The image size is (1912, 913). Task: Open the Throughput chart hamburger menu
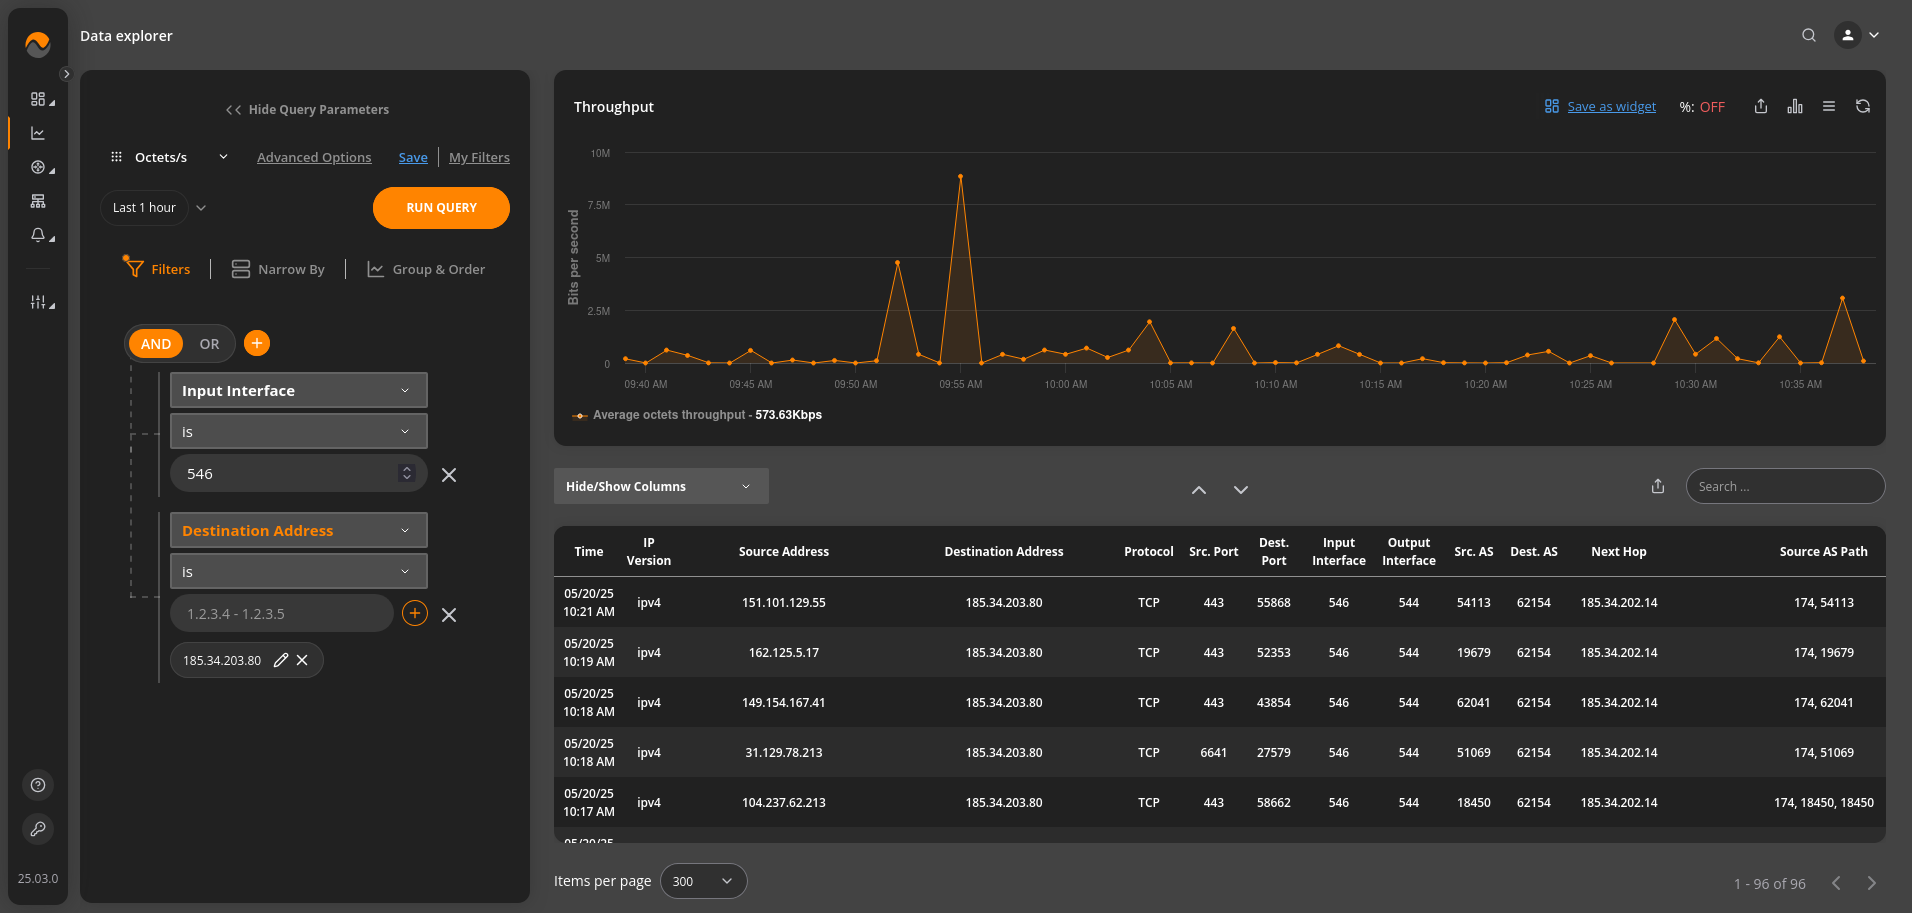(1829, 107)
